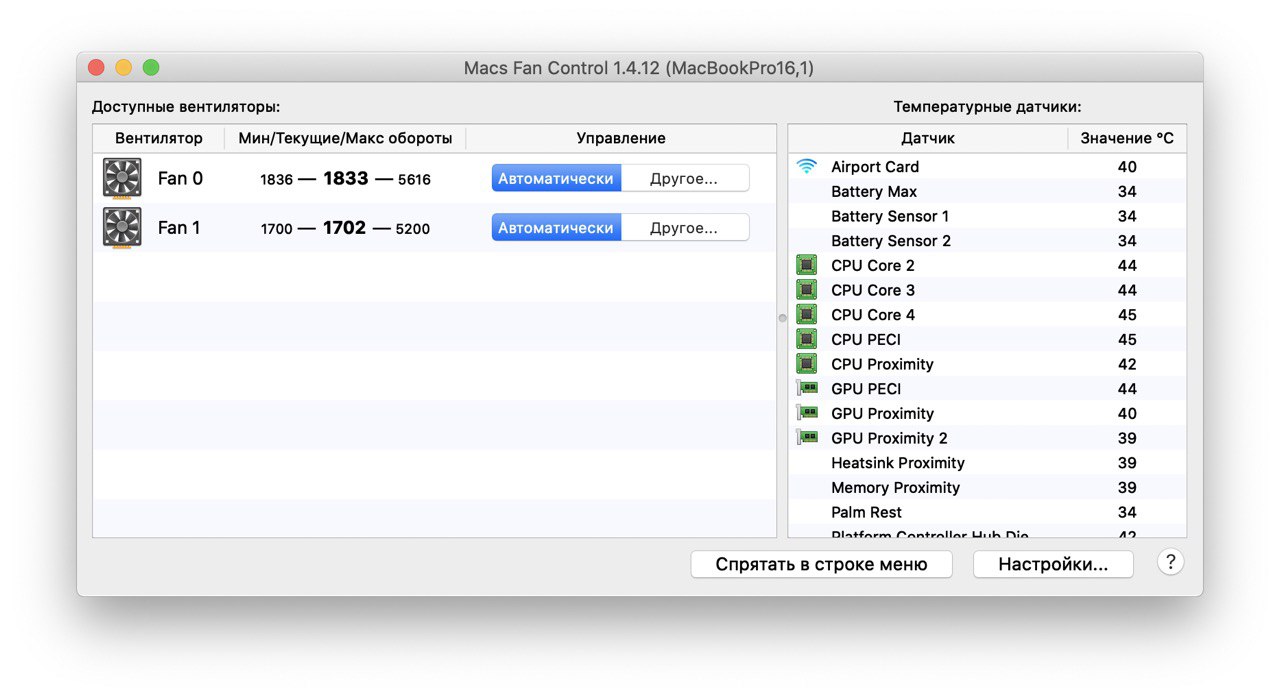The height and width of the screenshot is (698, 1280).
Task: Click the Температурные датчики heading
Action: (x=987, y=106)
